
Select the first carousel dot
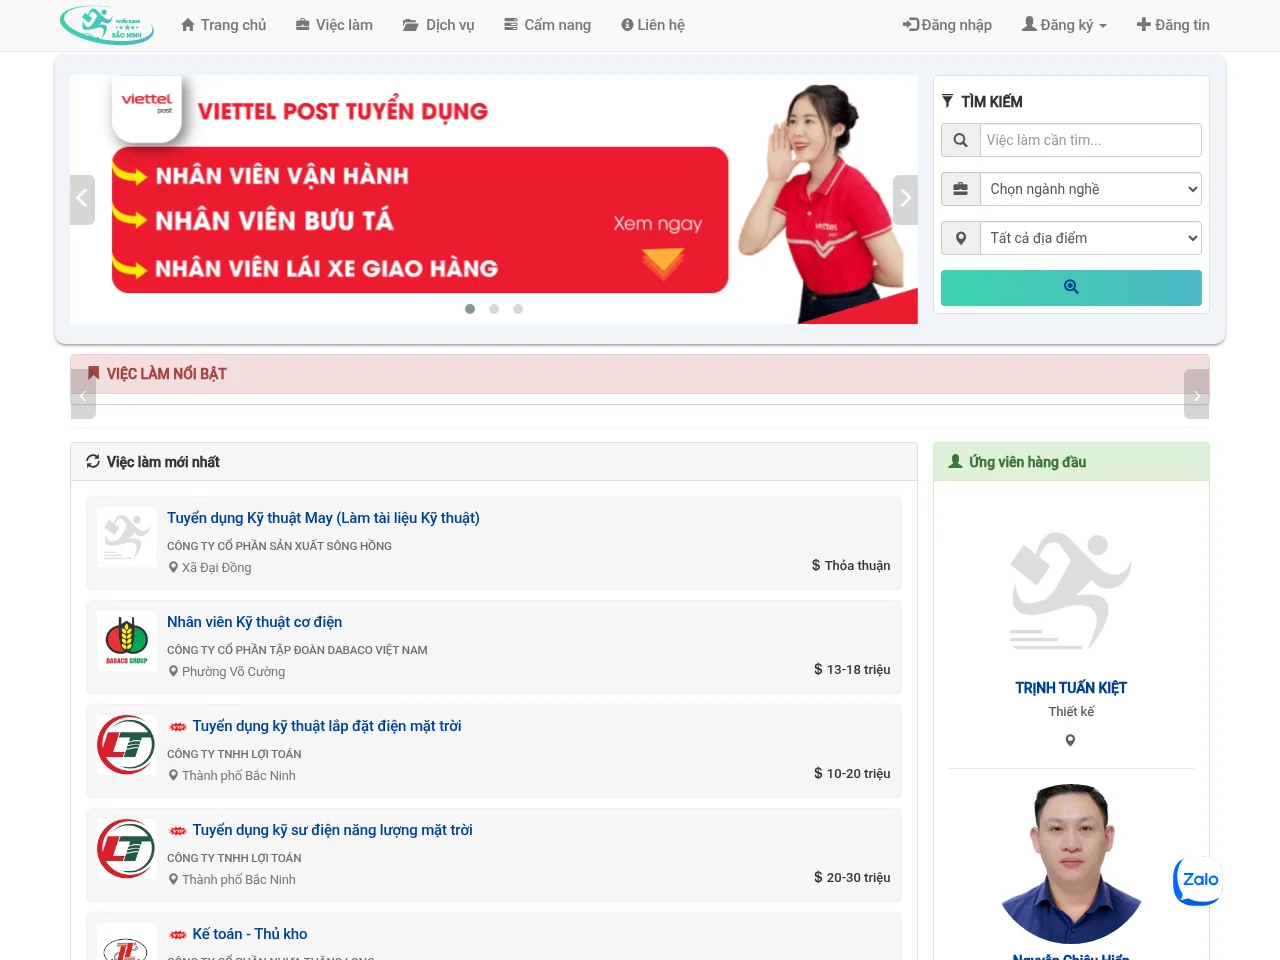(470, 309)
